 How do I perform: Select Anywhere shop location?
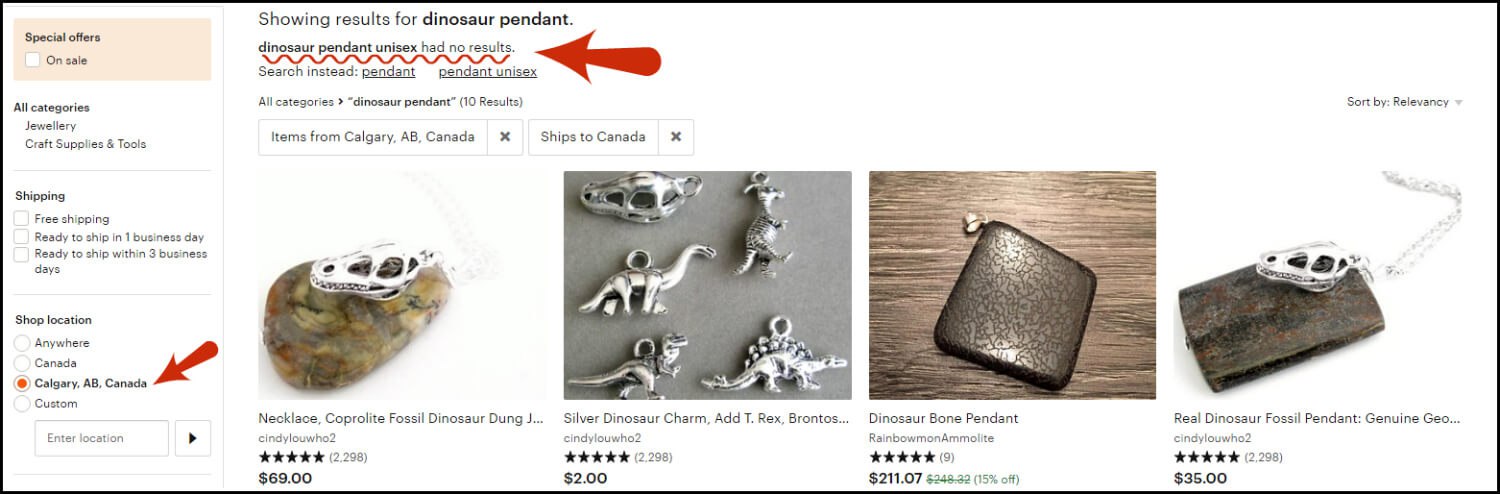[x=22, y=343]
